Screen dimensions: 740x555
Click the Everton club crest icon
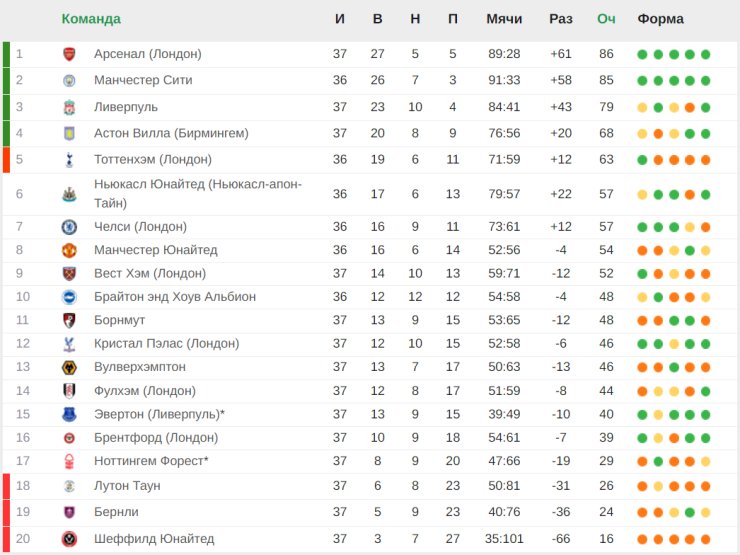[x=69, y=414]
